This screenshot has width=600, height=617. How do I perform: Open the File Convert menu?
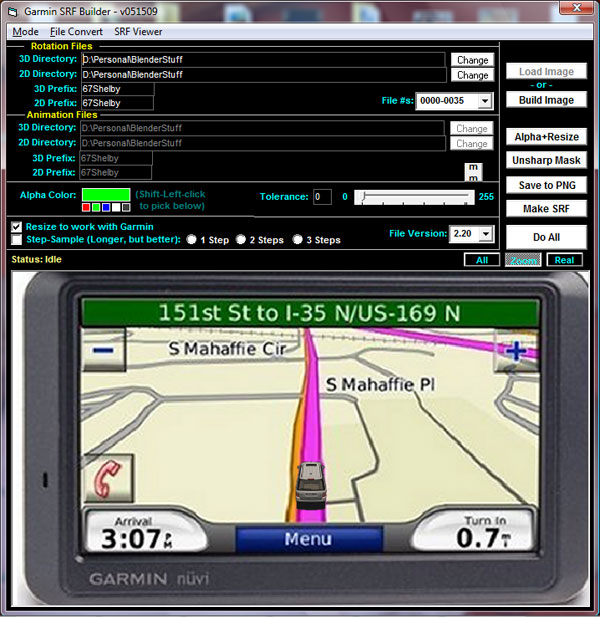tap(76, 31)
